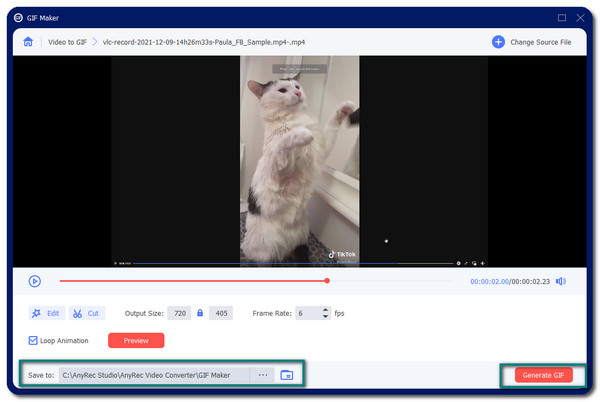Open the Edit tool

point(47,313)
